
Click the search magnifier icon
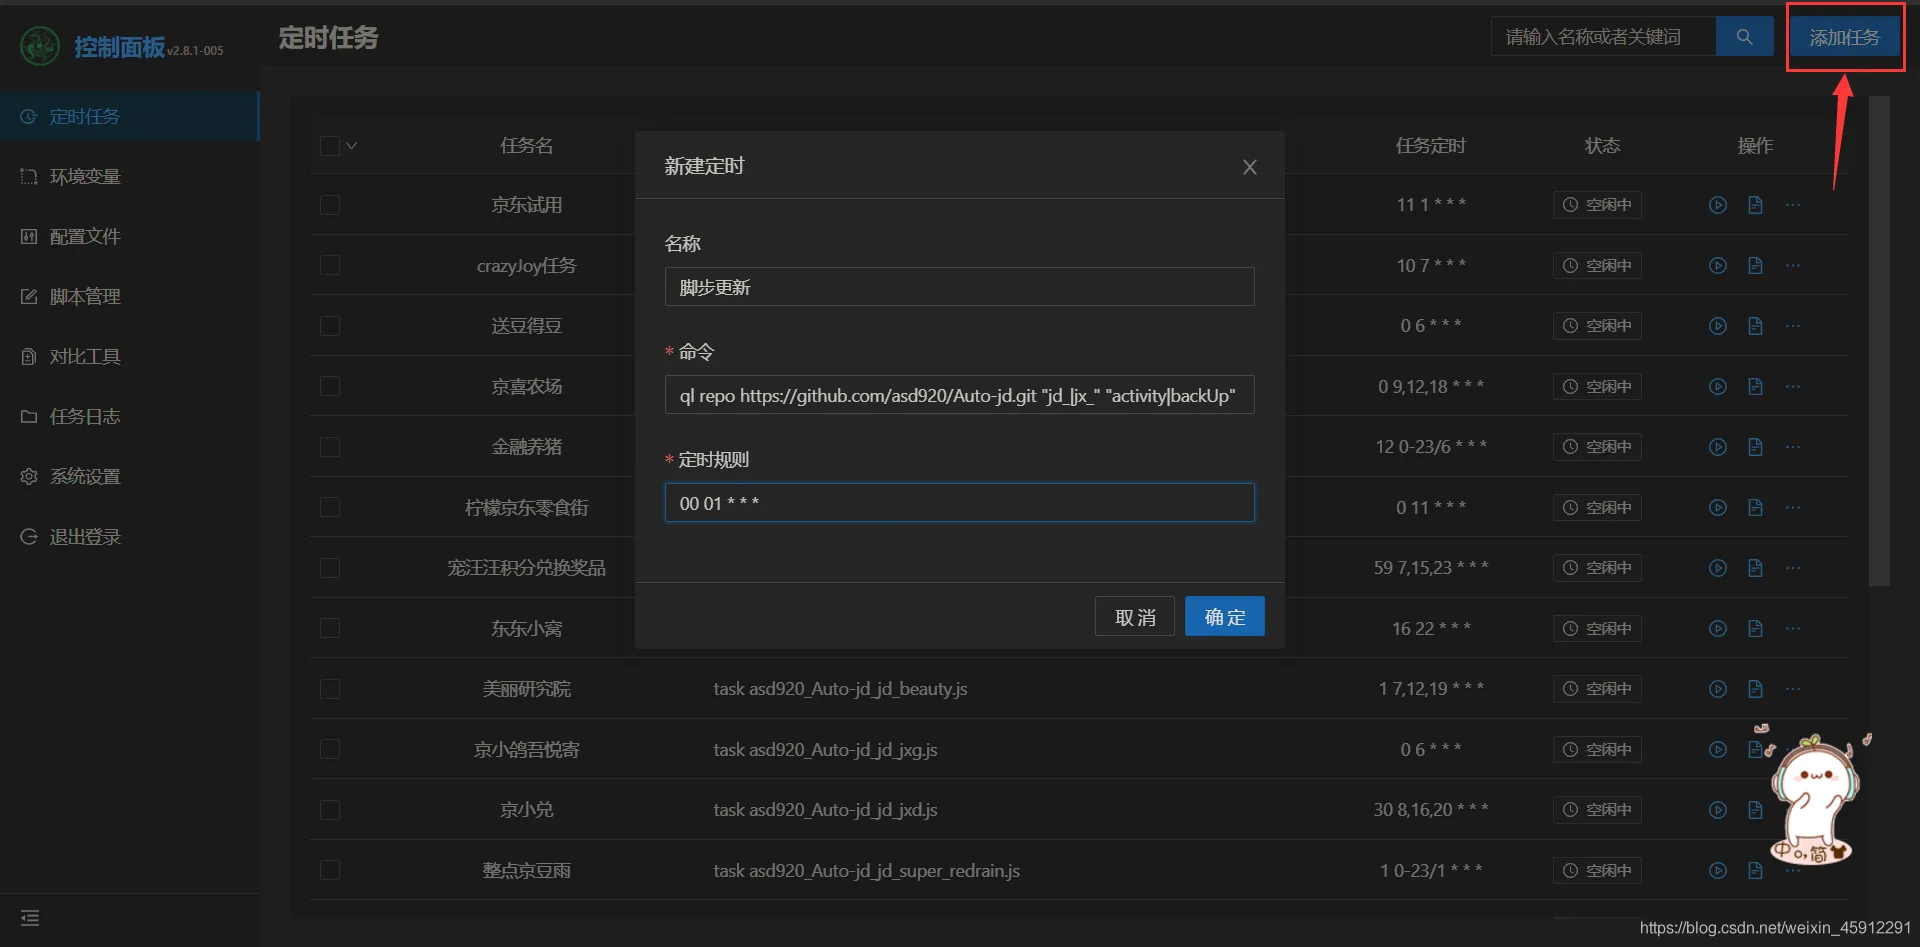(x=1744, y=37)
